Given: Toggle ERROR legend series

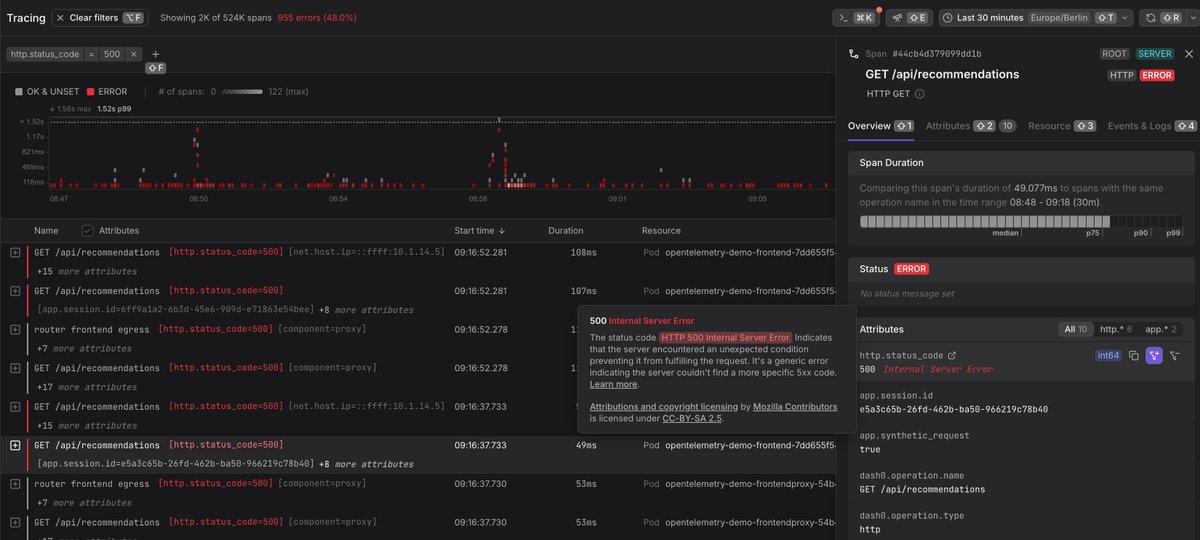Looking at the screenshot, I should 107,92.
